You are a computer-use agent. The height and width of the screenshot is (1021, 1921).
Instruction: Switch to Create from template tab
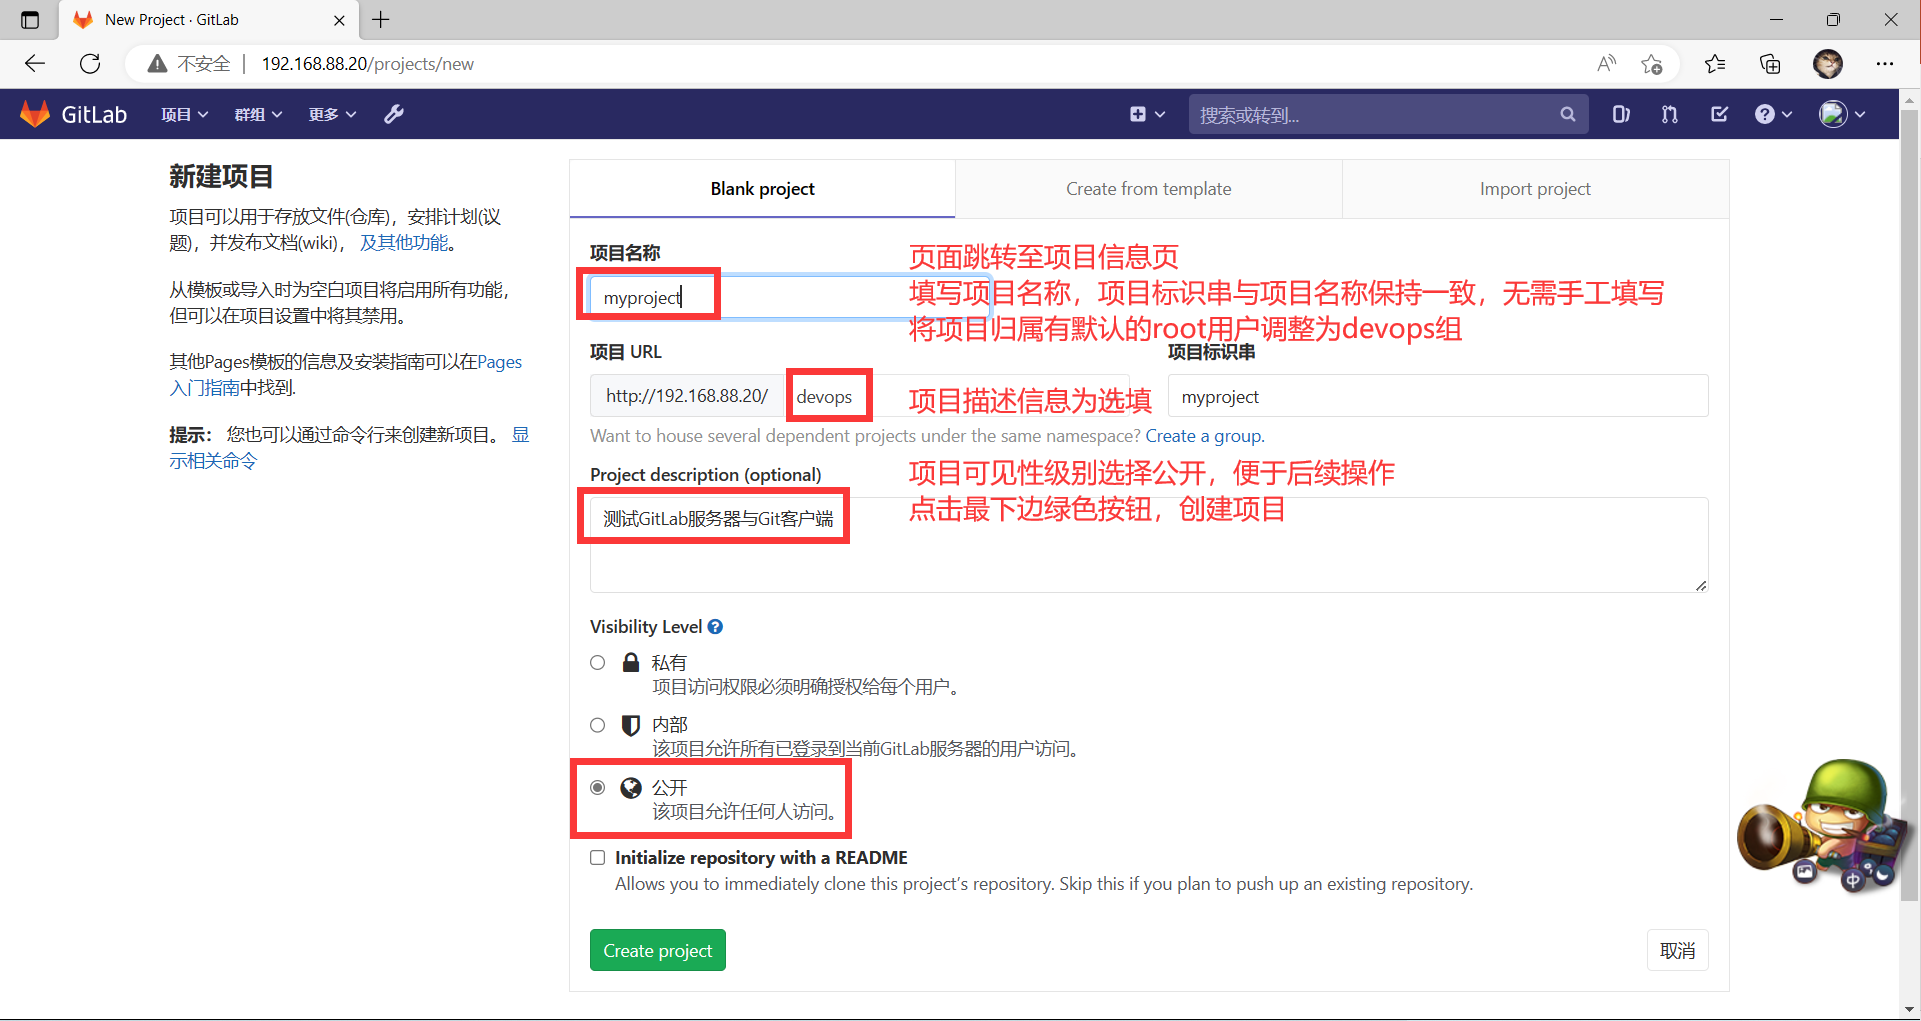[1148, 189]
